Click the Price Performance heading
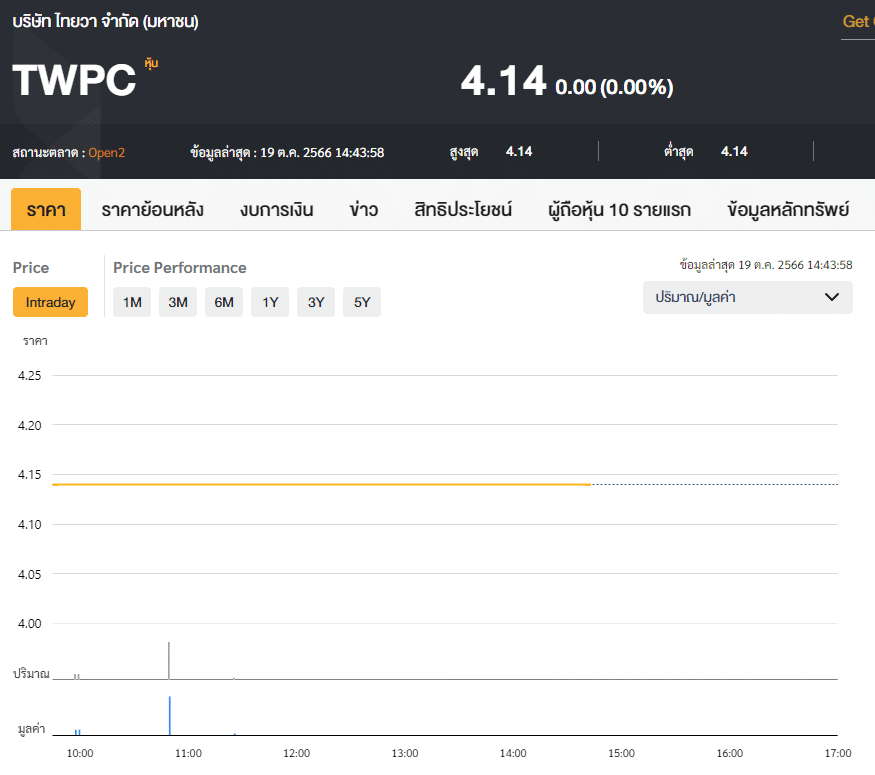Image resolution: width=875 pixels, height=775 pixels. click(x=180, y=268)
